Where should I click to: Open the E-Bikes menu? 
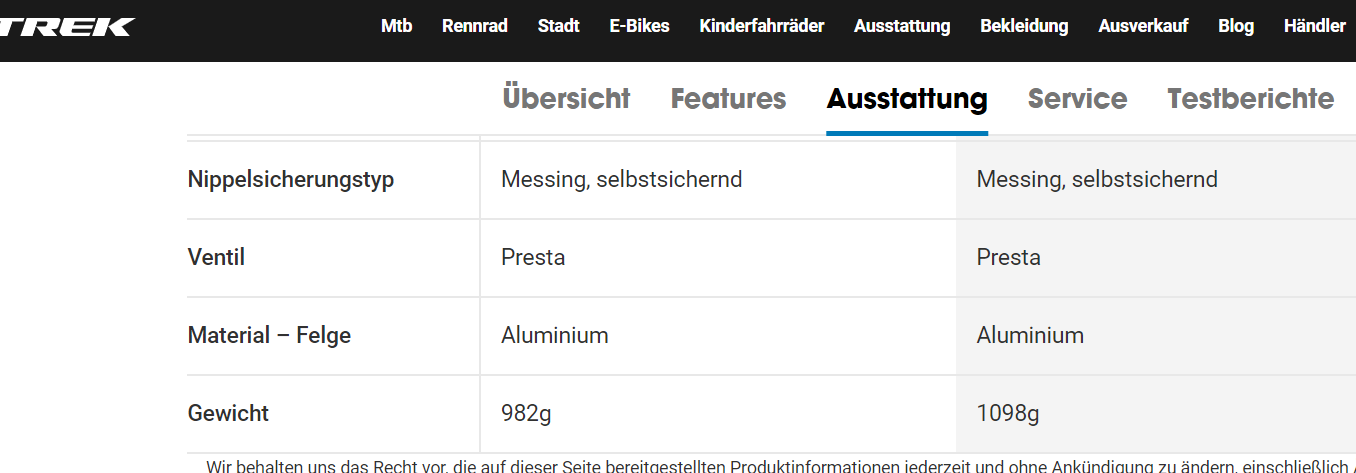coord(639,26)
